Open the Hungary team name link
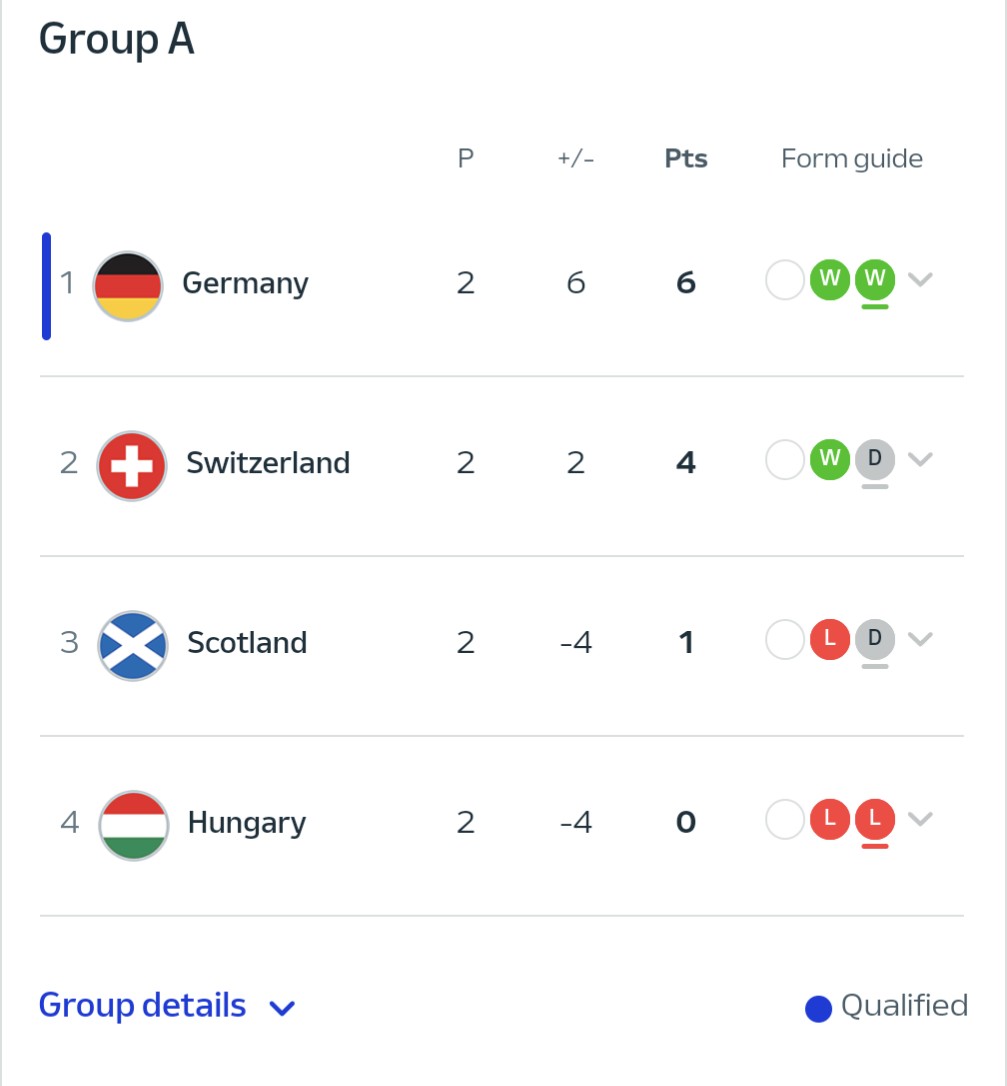This screenshot has height=1086, width=1007. coord(247,823)
